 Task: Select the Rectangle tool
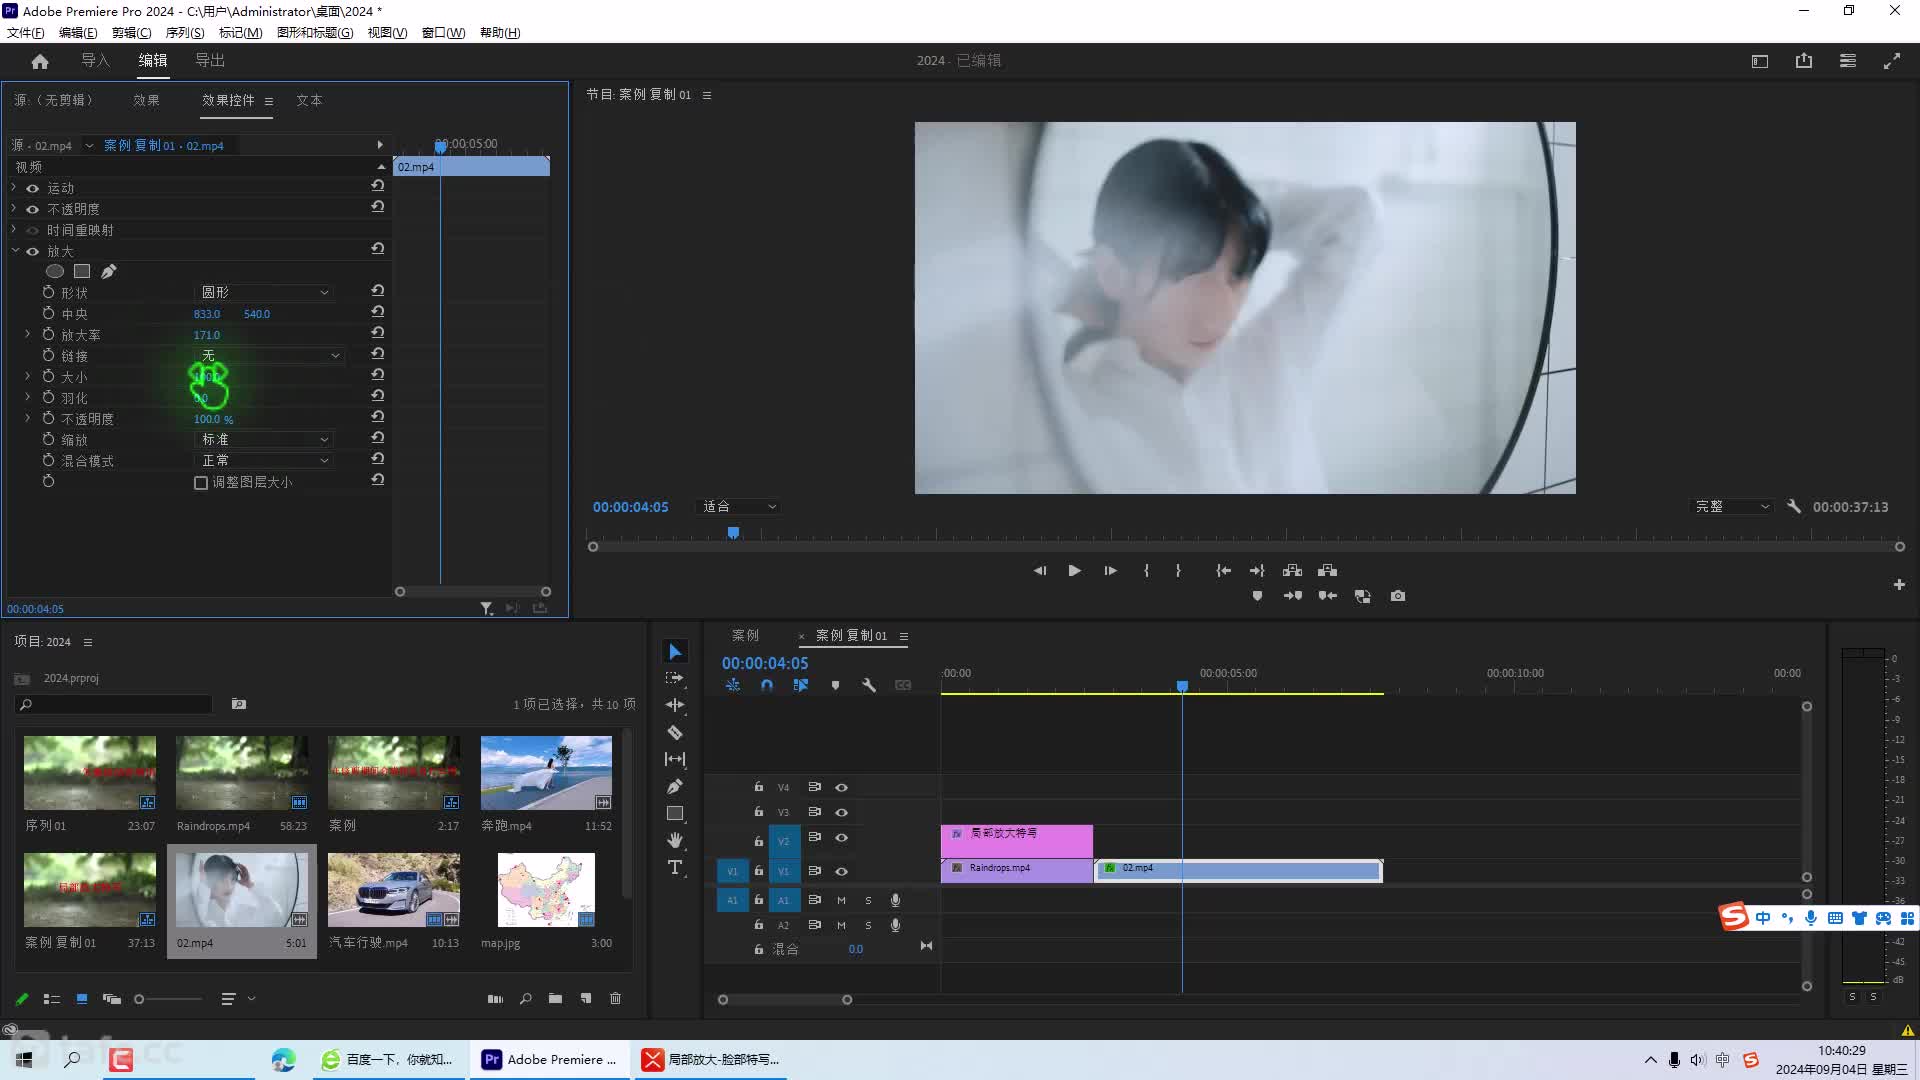pyautogui.click(x=675, y=813)
